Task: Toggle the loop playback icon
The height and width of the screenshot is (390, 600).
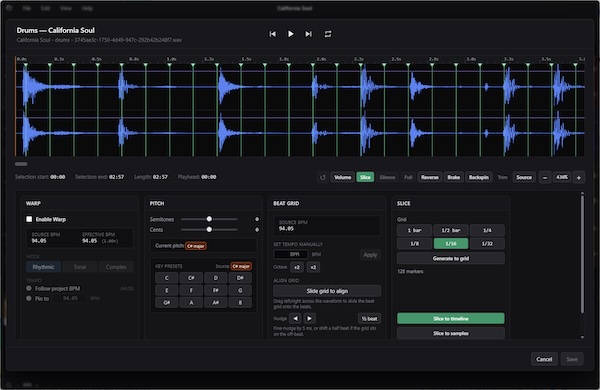Action: [328, 34]
